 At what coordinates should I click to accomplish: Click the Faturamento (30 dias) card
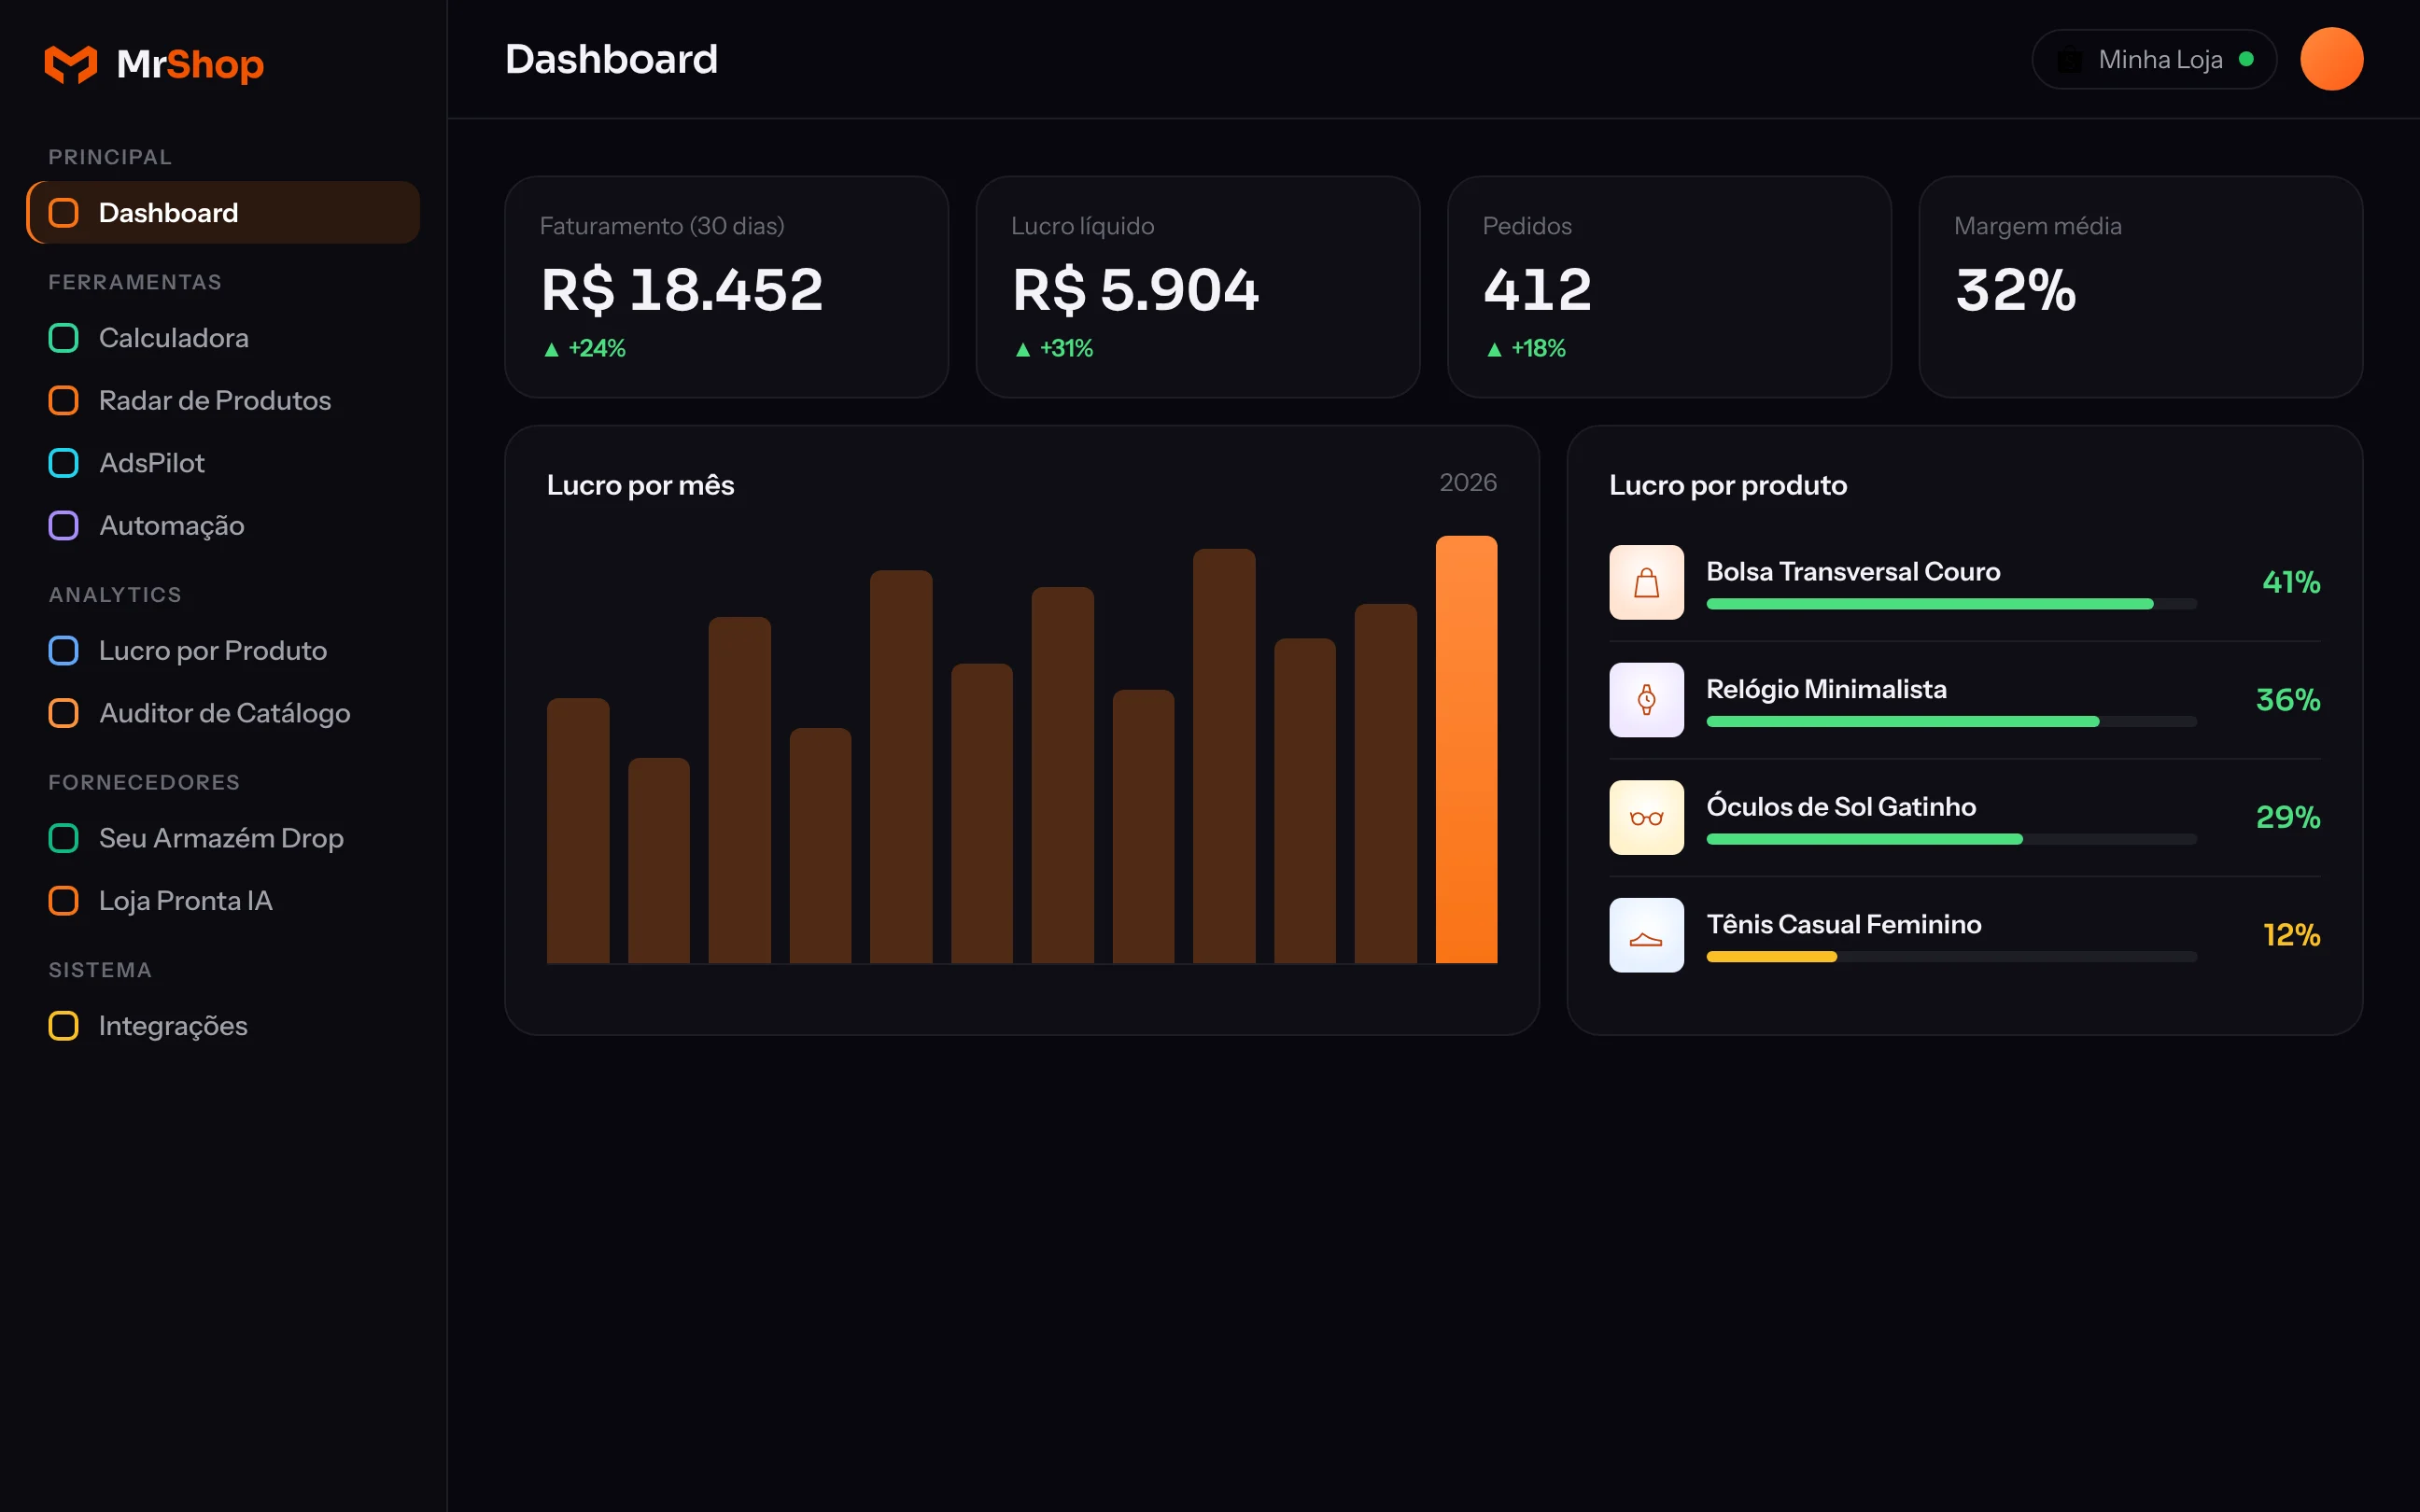coord(726,287)
